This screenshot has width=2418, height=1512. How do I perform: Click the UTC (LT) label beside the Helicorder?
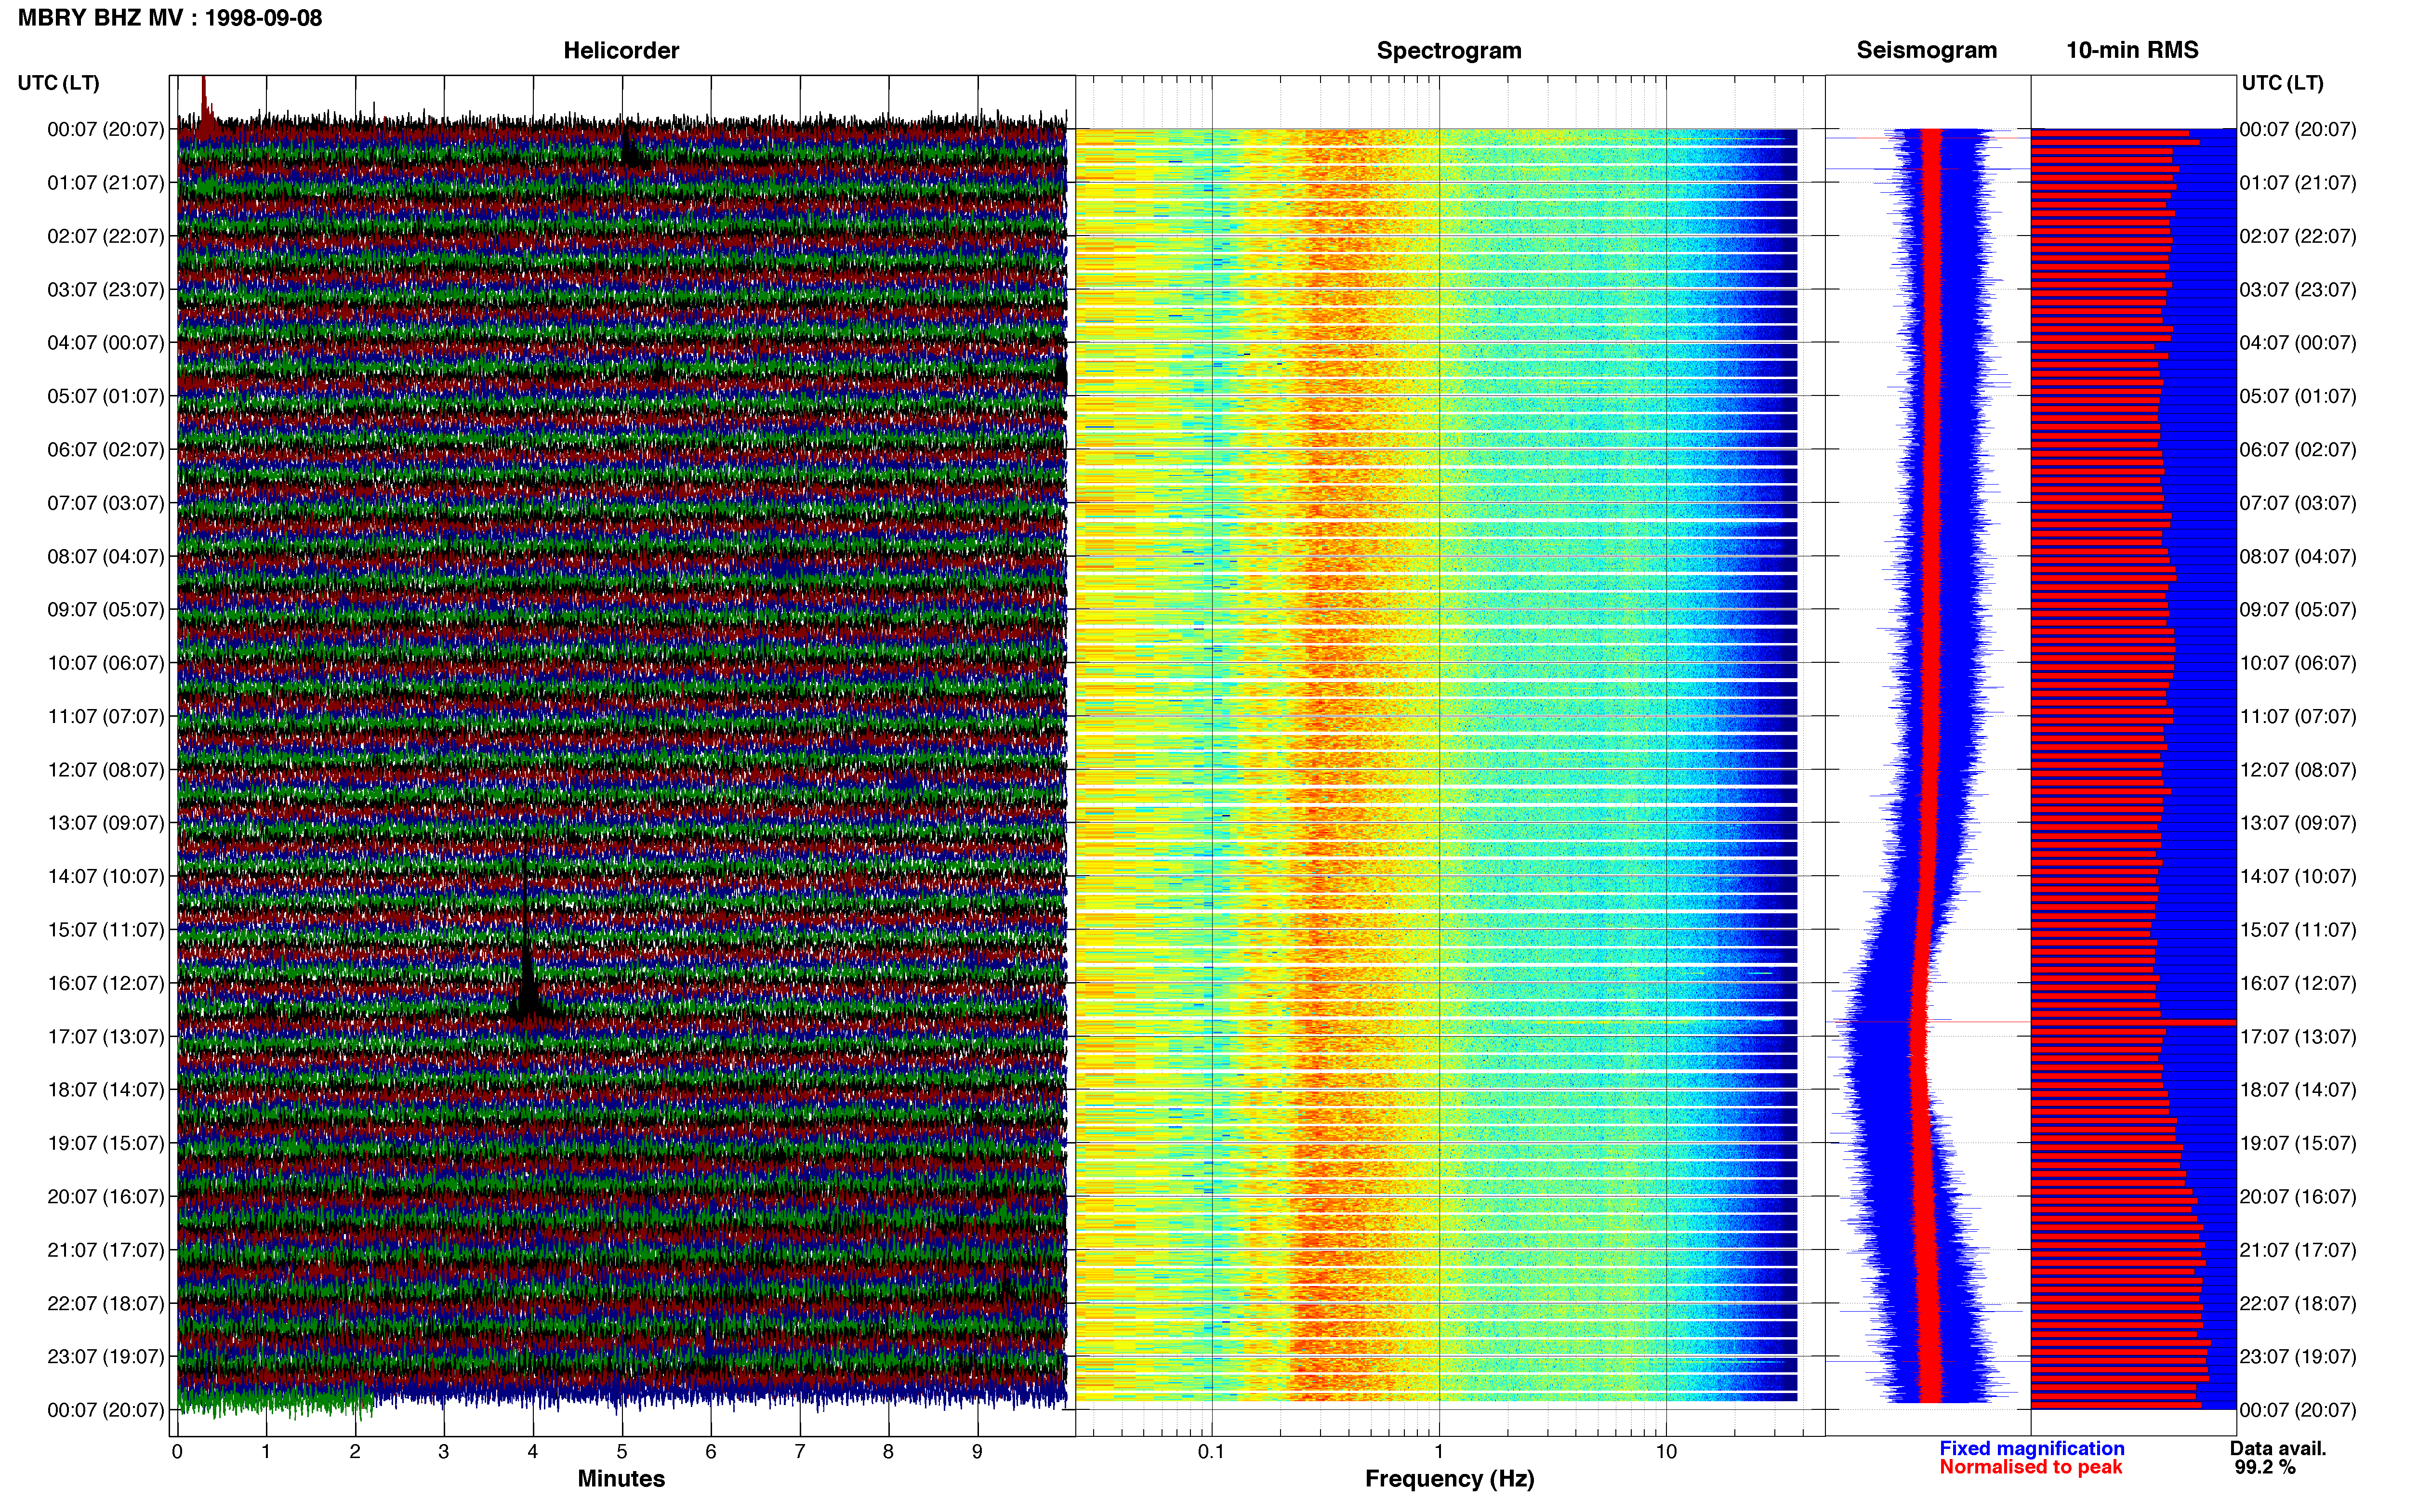[58, 83]
